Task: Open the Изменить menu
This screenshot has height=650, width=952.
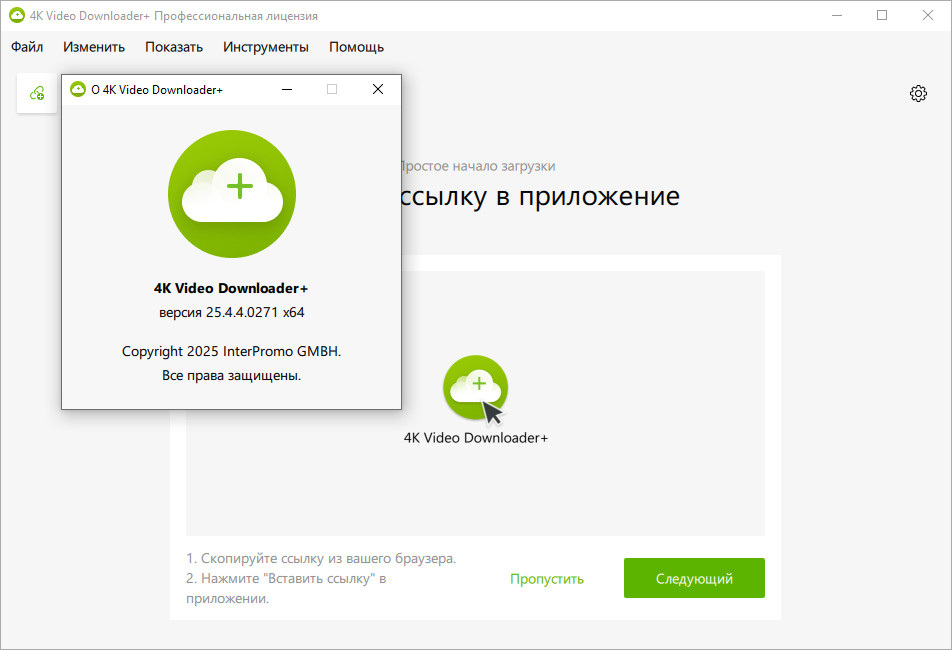Action: [94, 47]
